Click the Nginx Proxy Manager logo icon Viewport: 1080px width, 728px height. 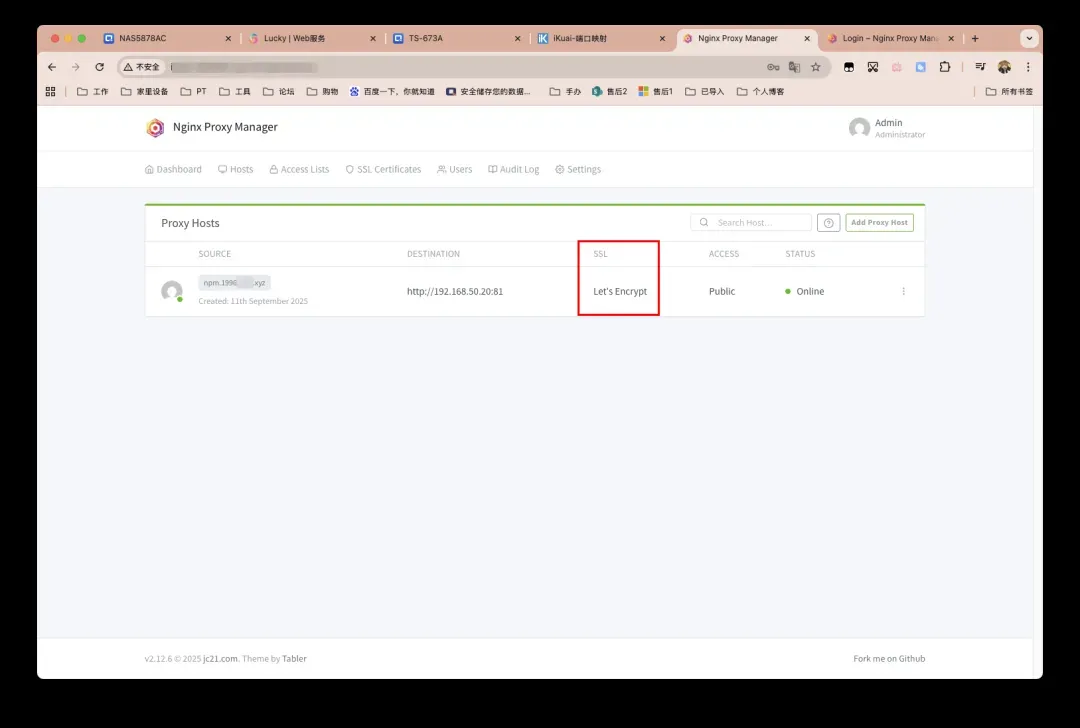(155, 128)
